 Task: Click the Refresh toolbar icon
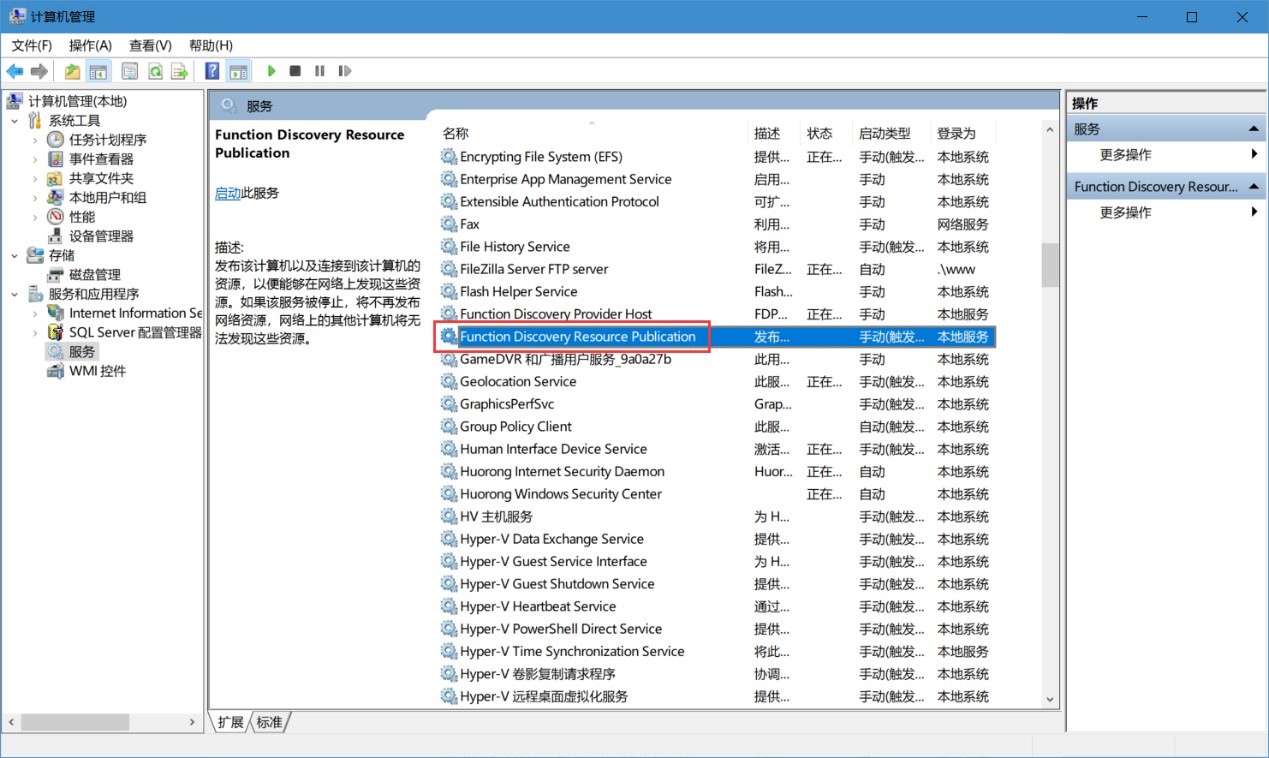coord(156,71)
